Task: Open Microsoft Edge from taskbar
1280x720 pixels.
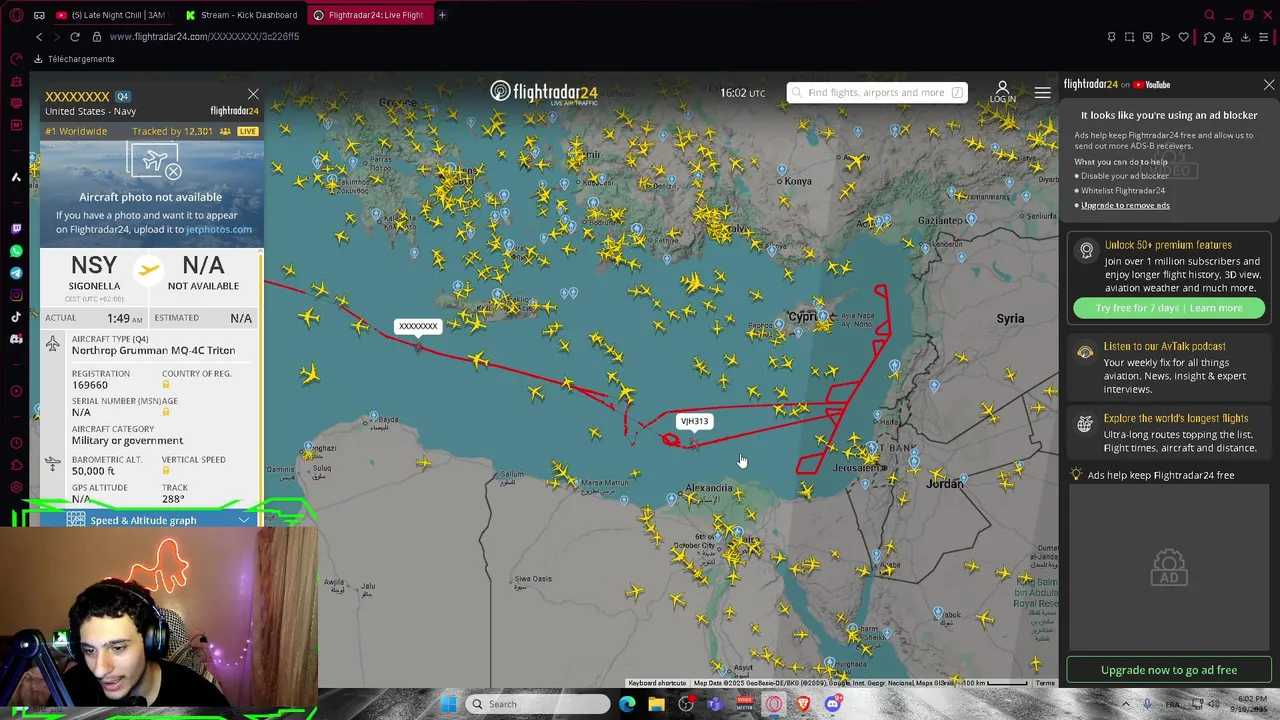Action: [x=627, y=704]
